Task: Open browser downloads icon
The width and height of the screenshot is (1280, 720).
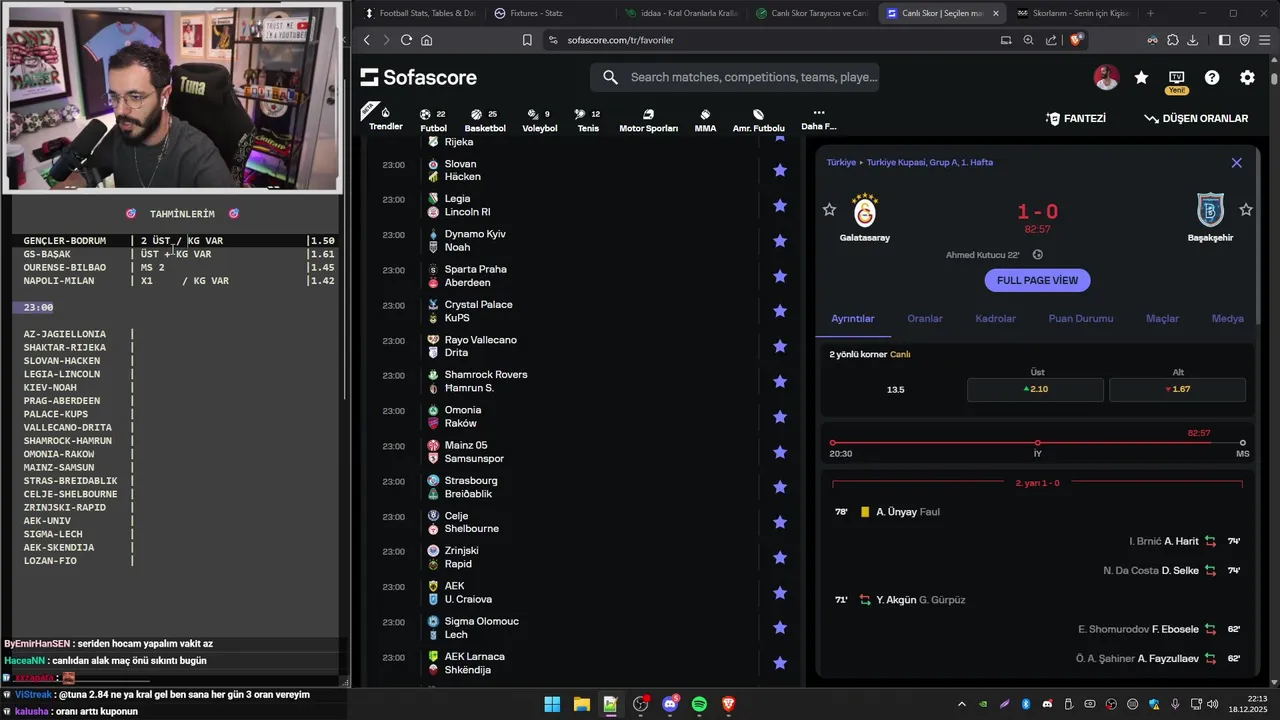Action: tap(1192, 40)
